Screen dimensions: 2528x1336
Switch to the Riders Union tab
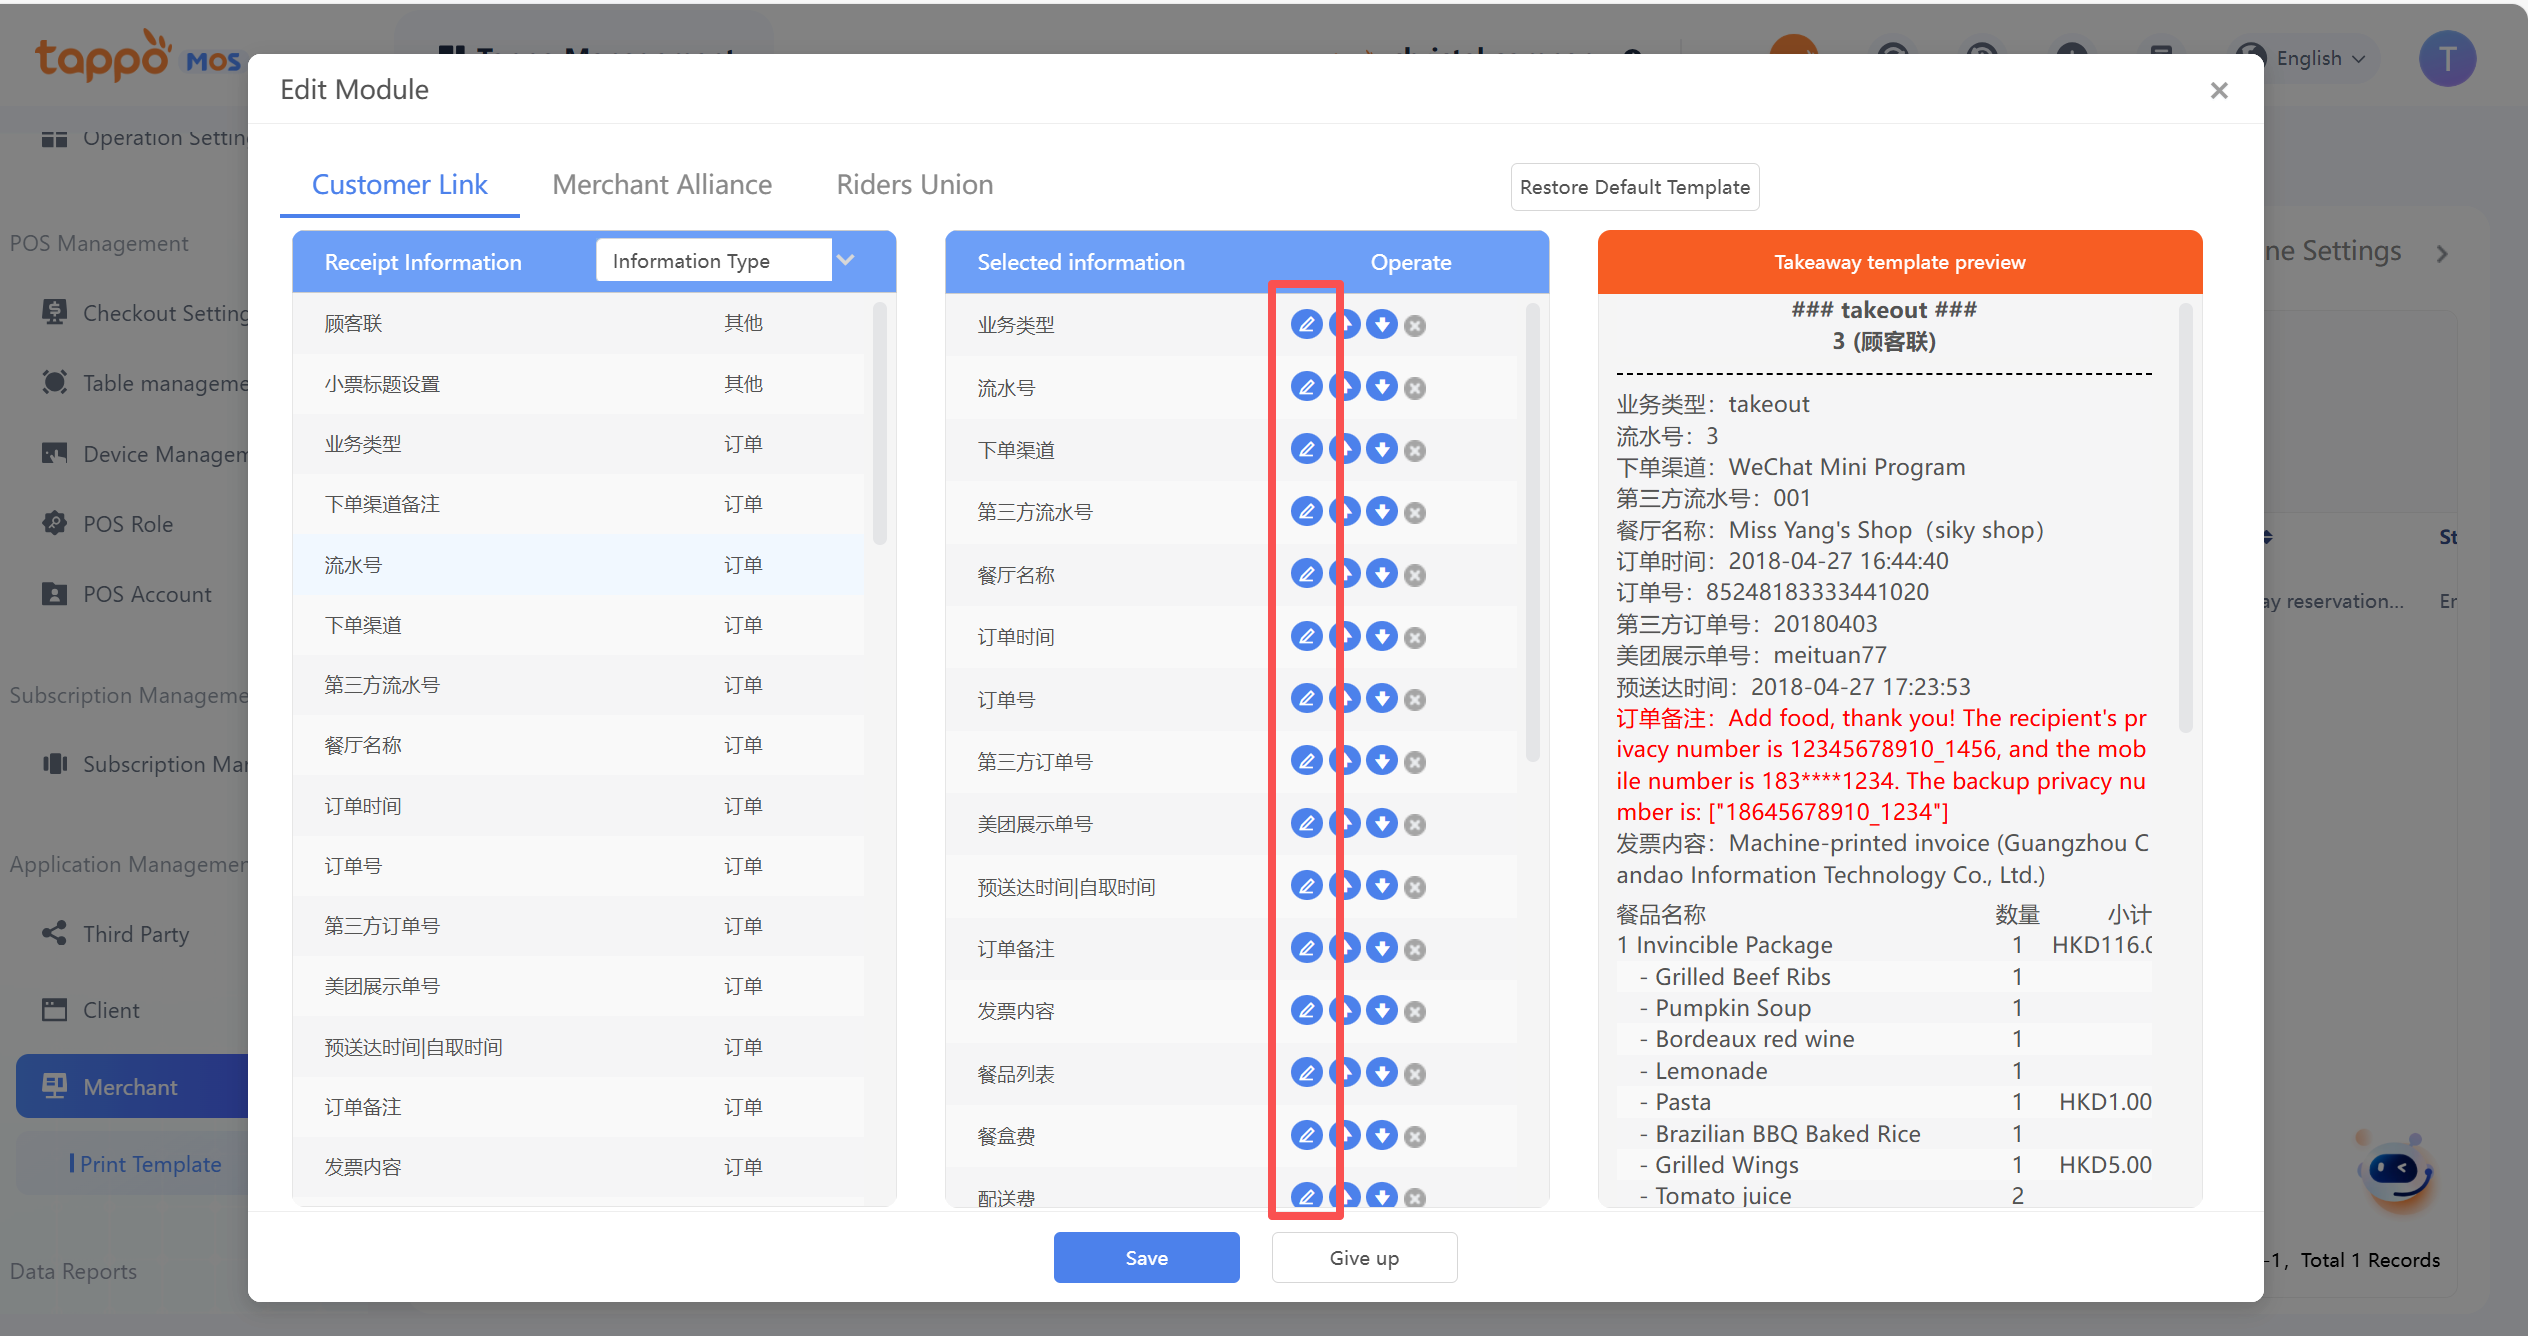pos(914,185)
